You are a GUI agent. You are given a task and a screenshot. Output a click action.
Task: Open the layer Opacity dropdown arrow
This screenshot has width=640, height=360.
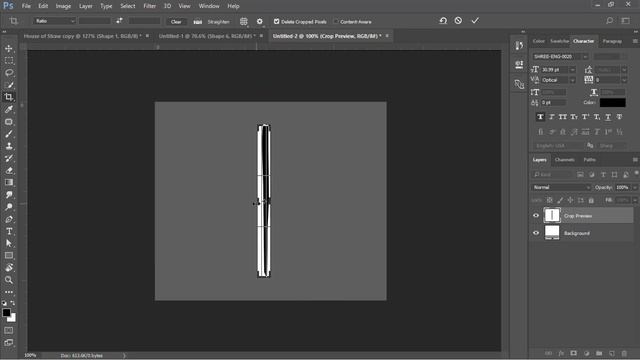click(635, 187)
